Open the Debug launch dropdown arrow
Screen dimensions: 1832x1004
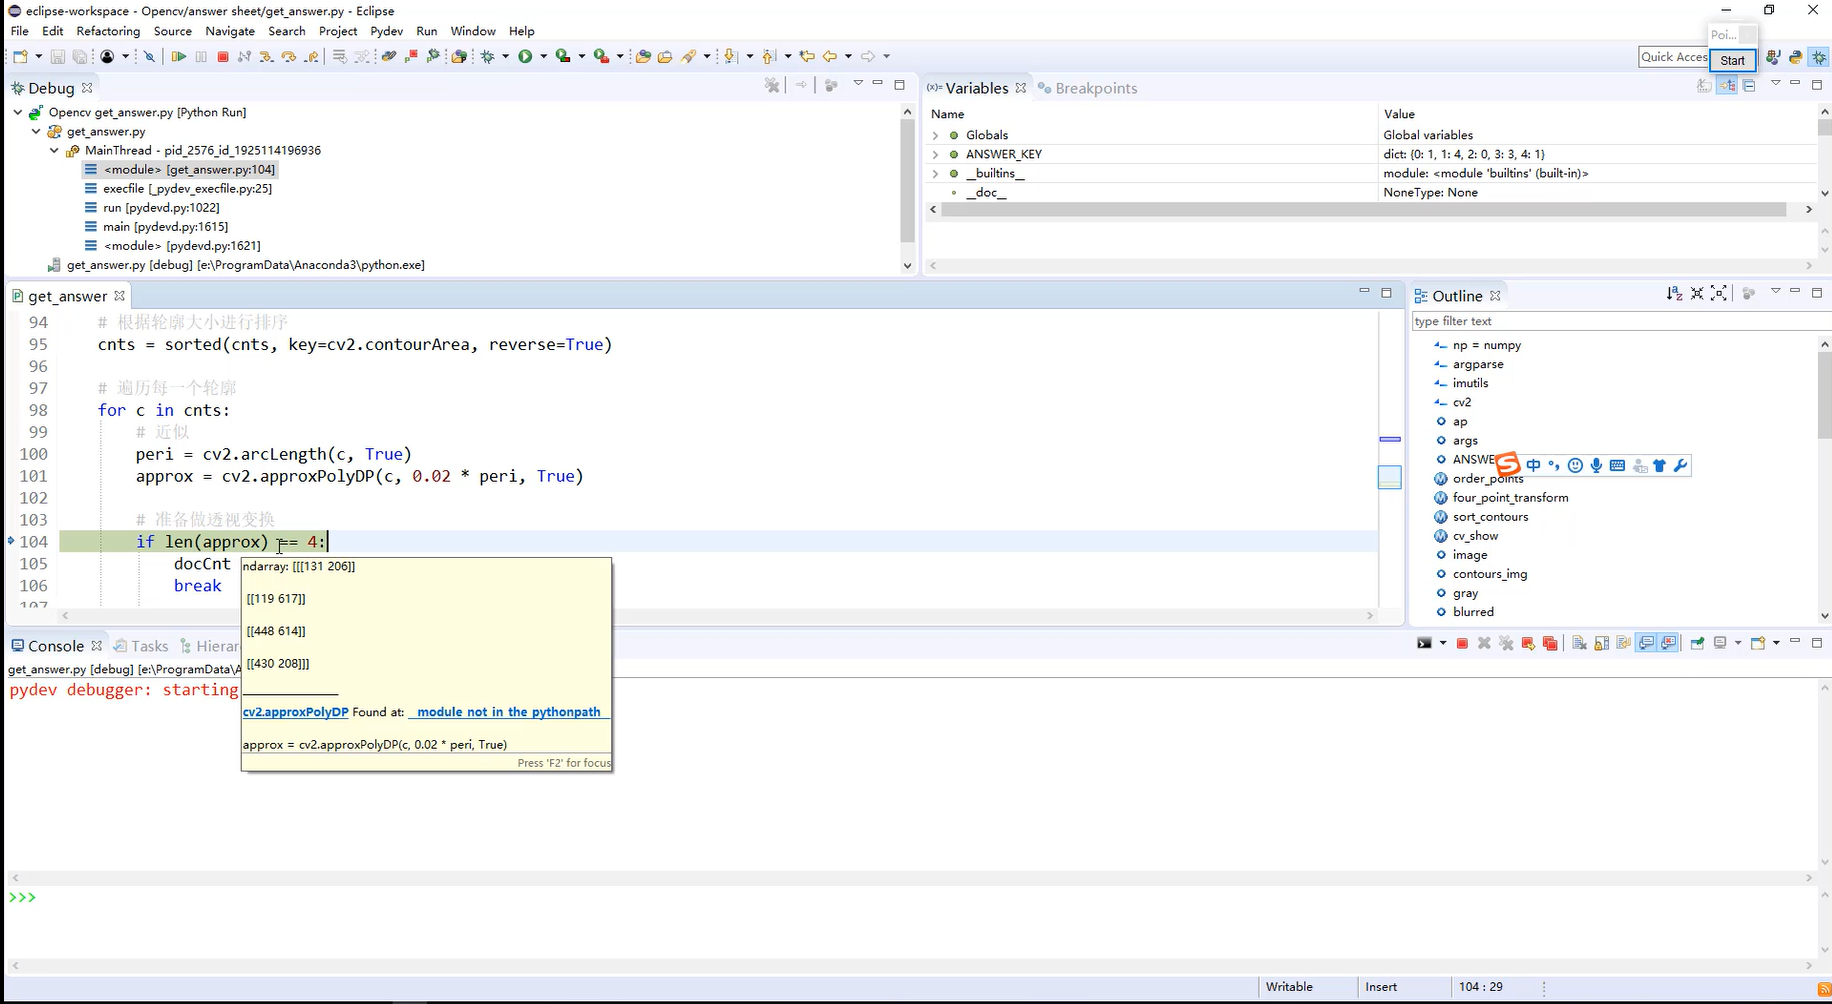(505, 57)
